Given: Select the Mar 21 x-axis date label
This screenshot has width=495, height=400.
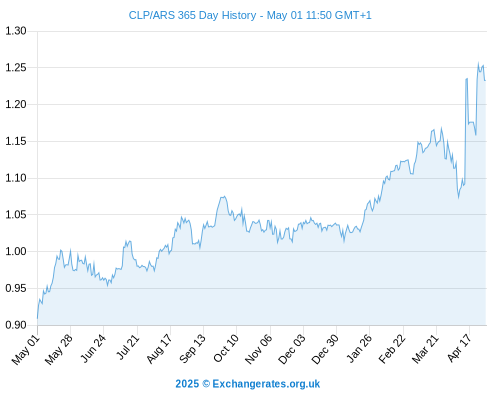Looking at the screenshot, I should click(x=425, y=349).
